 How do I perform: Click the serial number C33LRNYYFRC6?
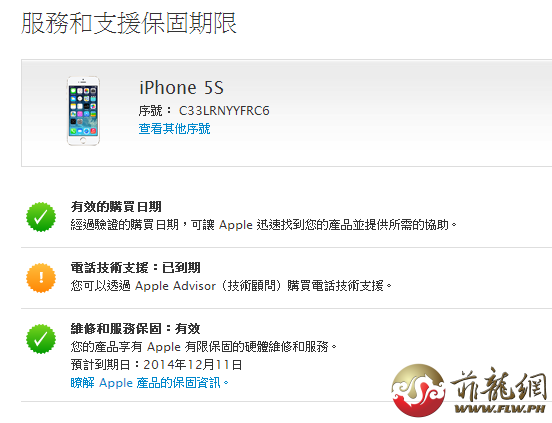[x=224, y=111]
